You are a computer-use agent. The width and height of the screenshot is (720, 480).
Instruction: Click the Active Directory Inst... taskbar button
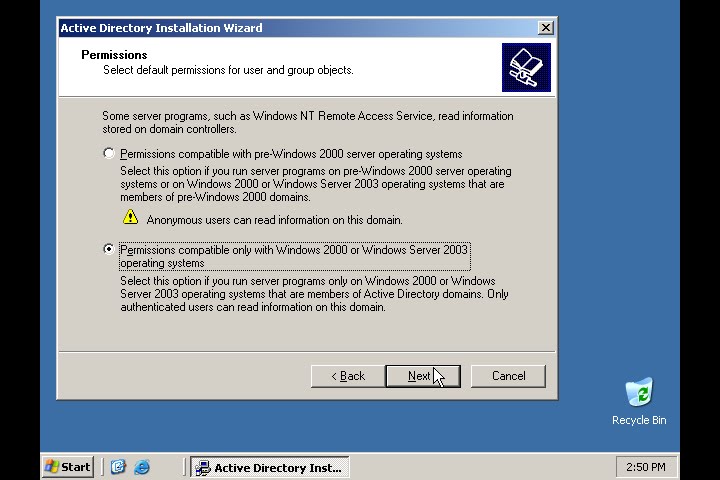click(x=270, y=468)
